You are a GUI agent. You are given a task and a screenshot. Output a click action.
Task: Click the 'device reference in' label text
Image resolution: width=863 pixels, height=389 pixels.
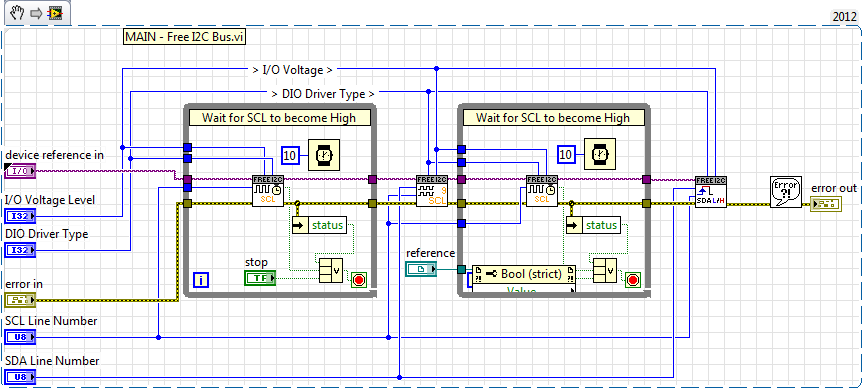point(54,155)
